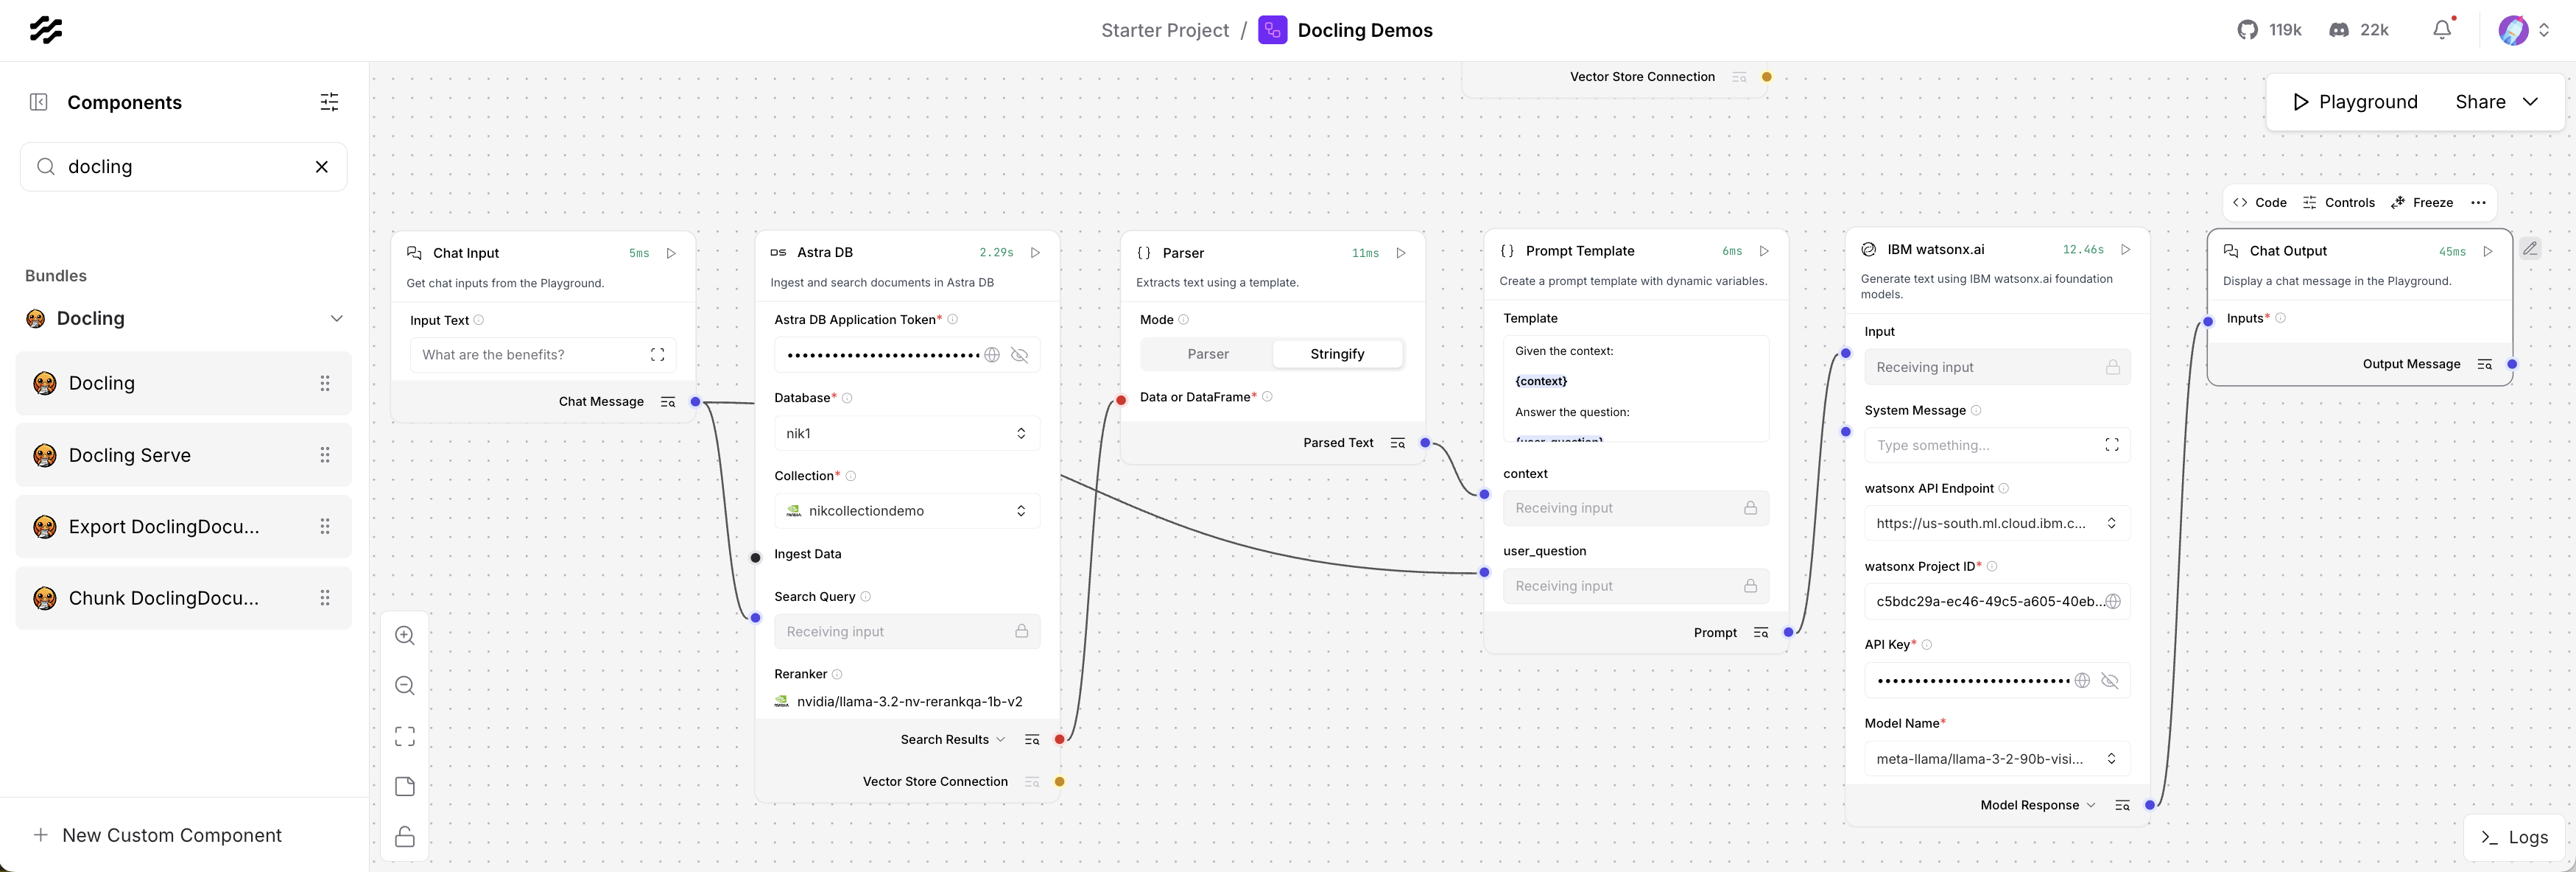
Task: Select Docling component in list
Action: 184,383
